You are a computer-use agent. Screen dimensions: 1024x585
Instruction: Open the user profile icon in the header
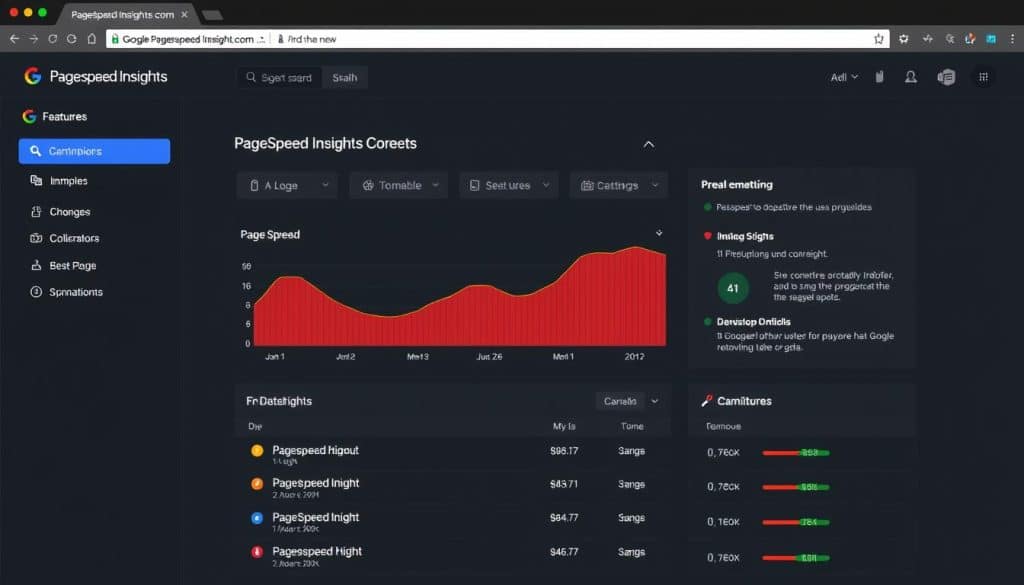click(910, 77)
